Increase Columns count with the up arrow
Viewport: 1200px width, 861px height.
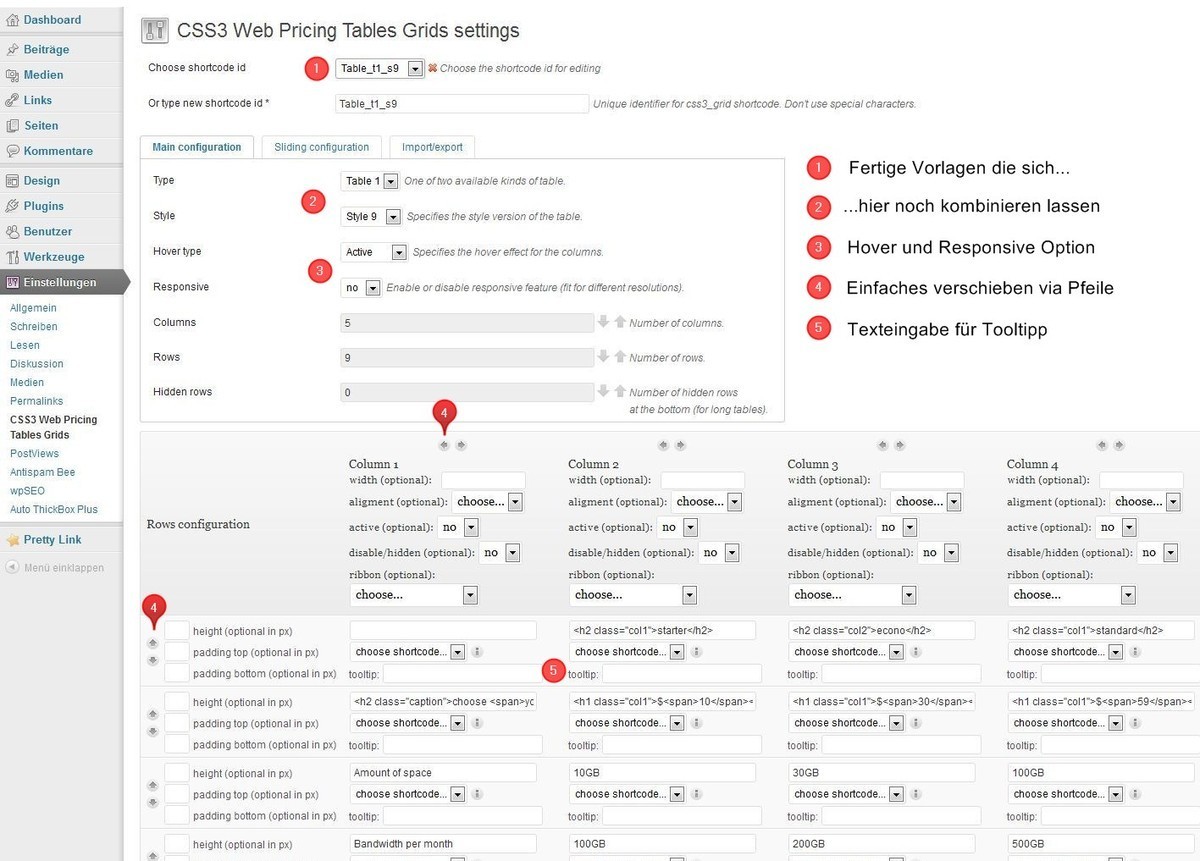click(619, 322)
